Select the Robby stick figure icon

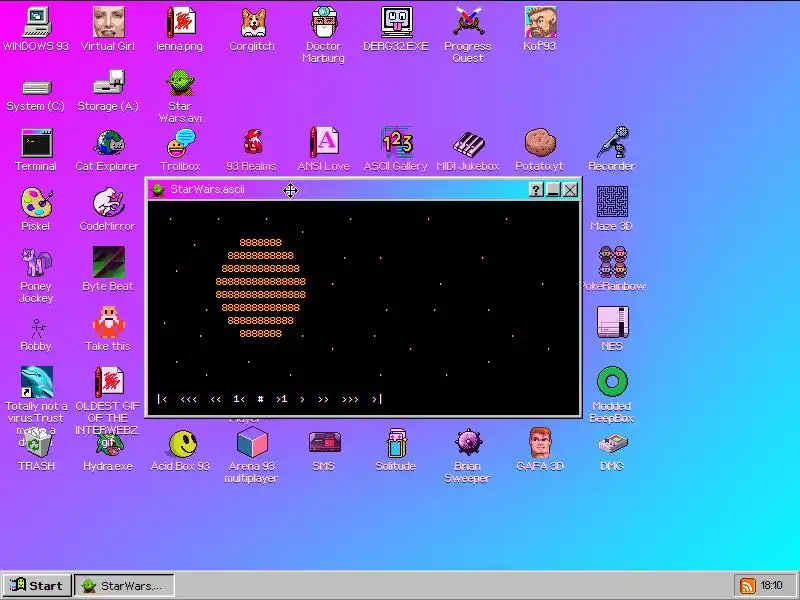[36, 335]
